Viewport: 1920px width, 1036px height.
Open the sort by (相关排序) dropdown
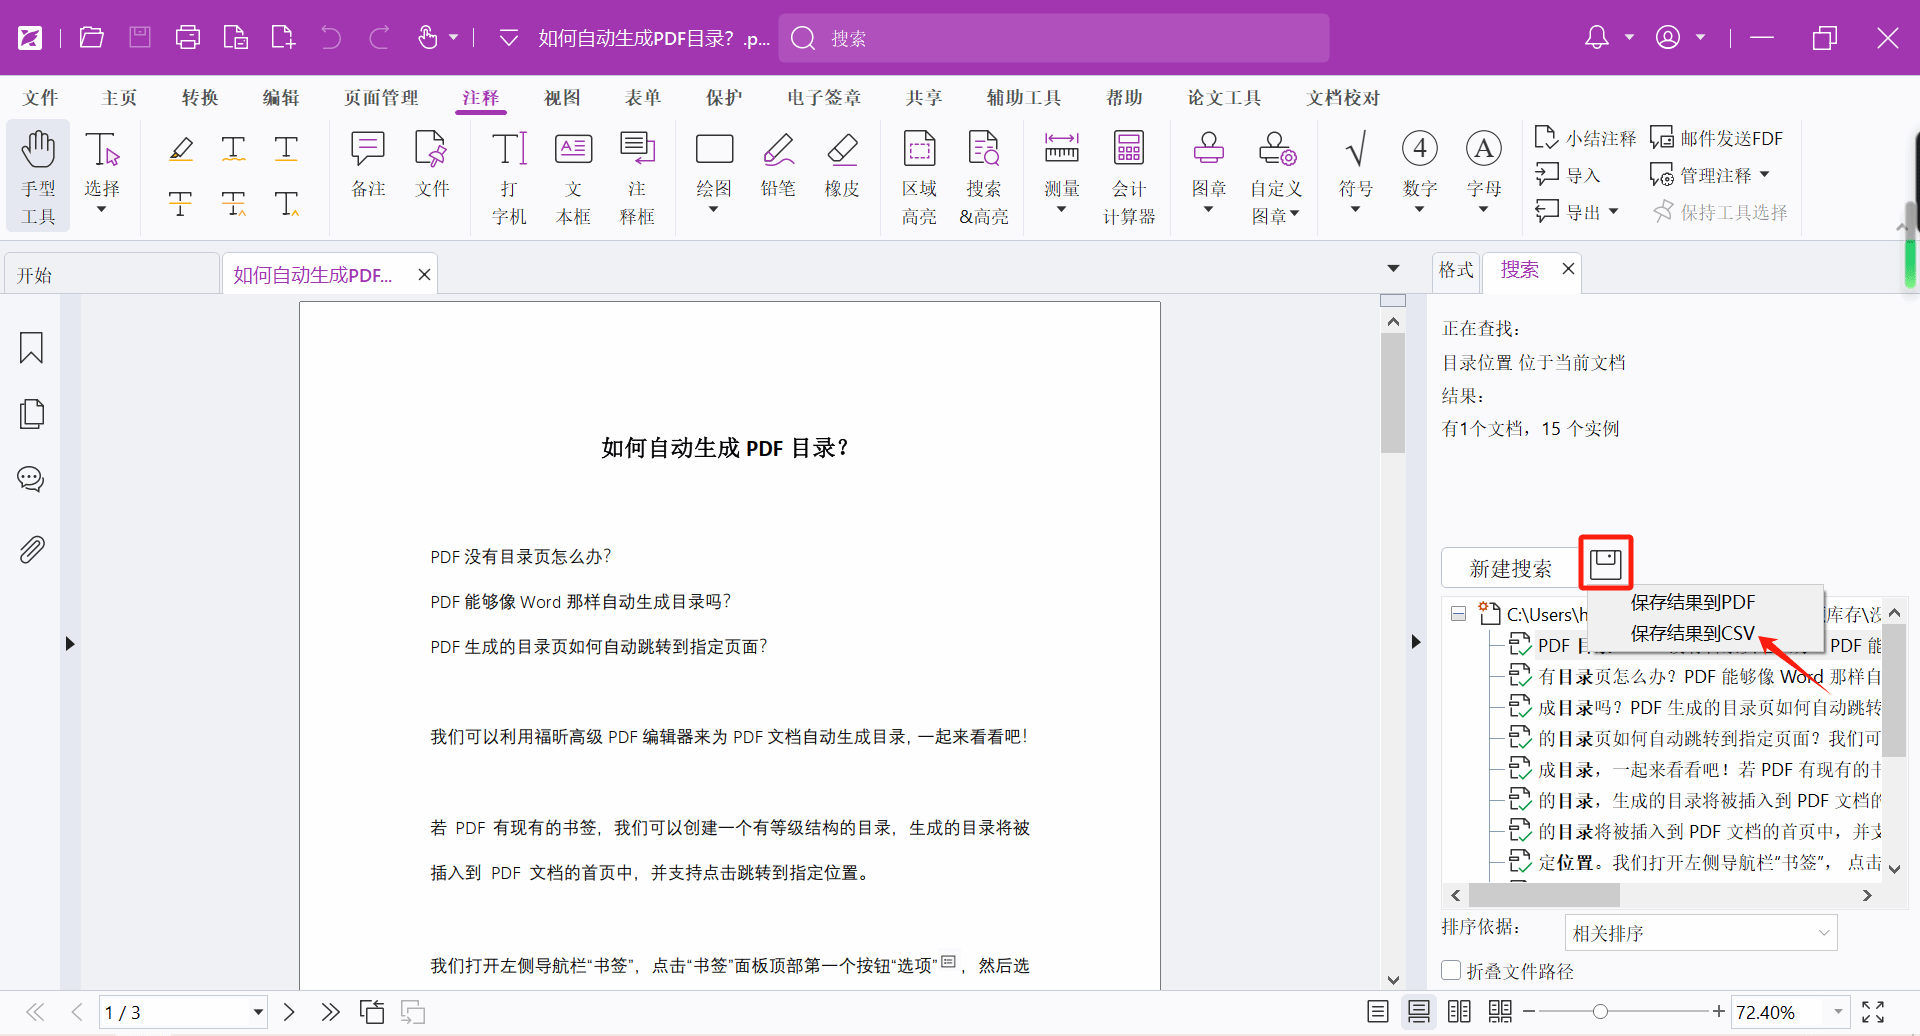[x=1700, y=933]
